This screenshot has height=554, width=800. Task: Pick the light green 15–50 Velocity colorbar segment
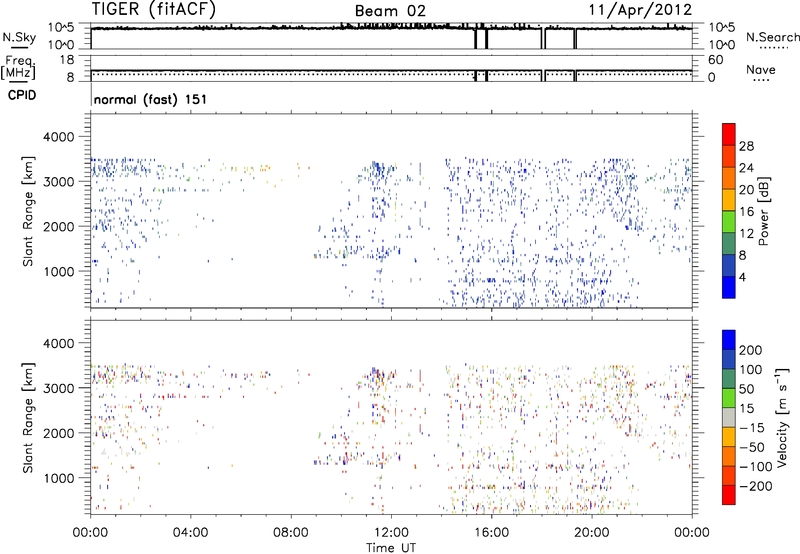click(x=729, y=398)
